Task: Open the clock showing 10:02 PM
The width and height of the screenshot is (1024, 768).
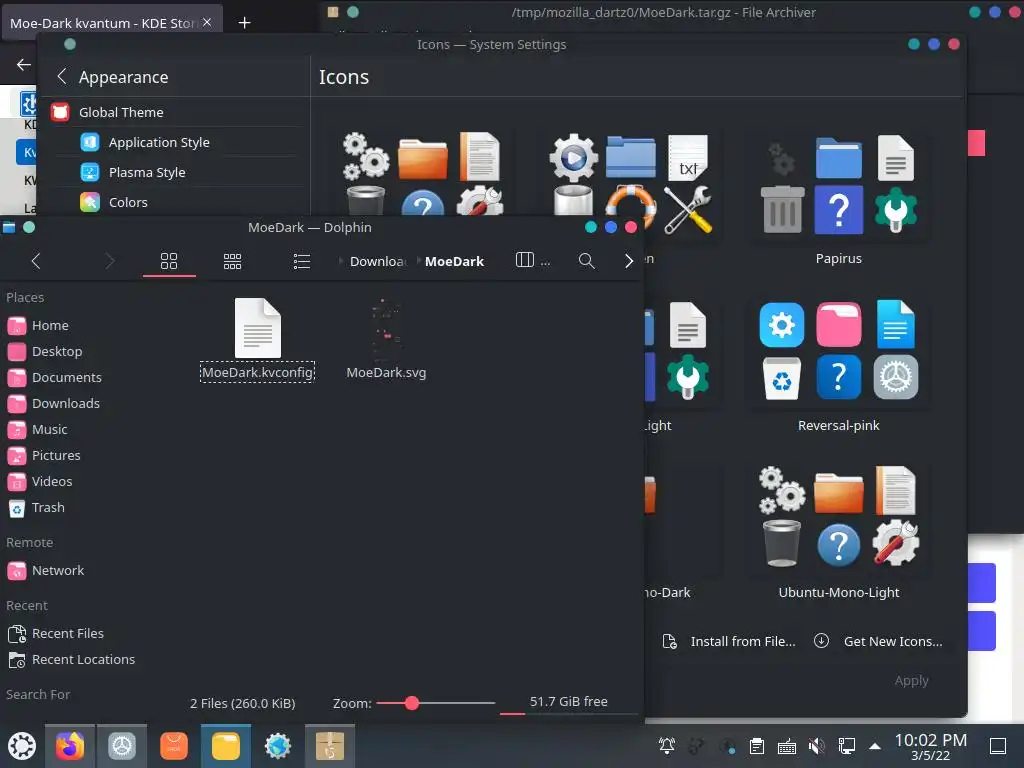Action: [931, 746]
